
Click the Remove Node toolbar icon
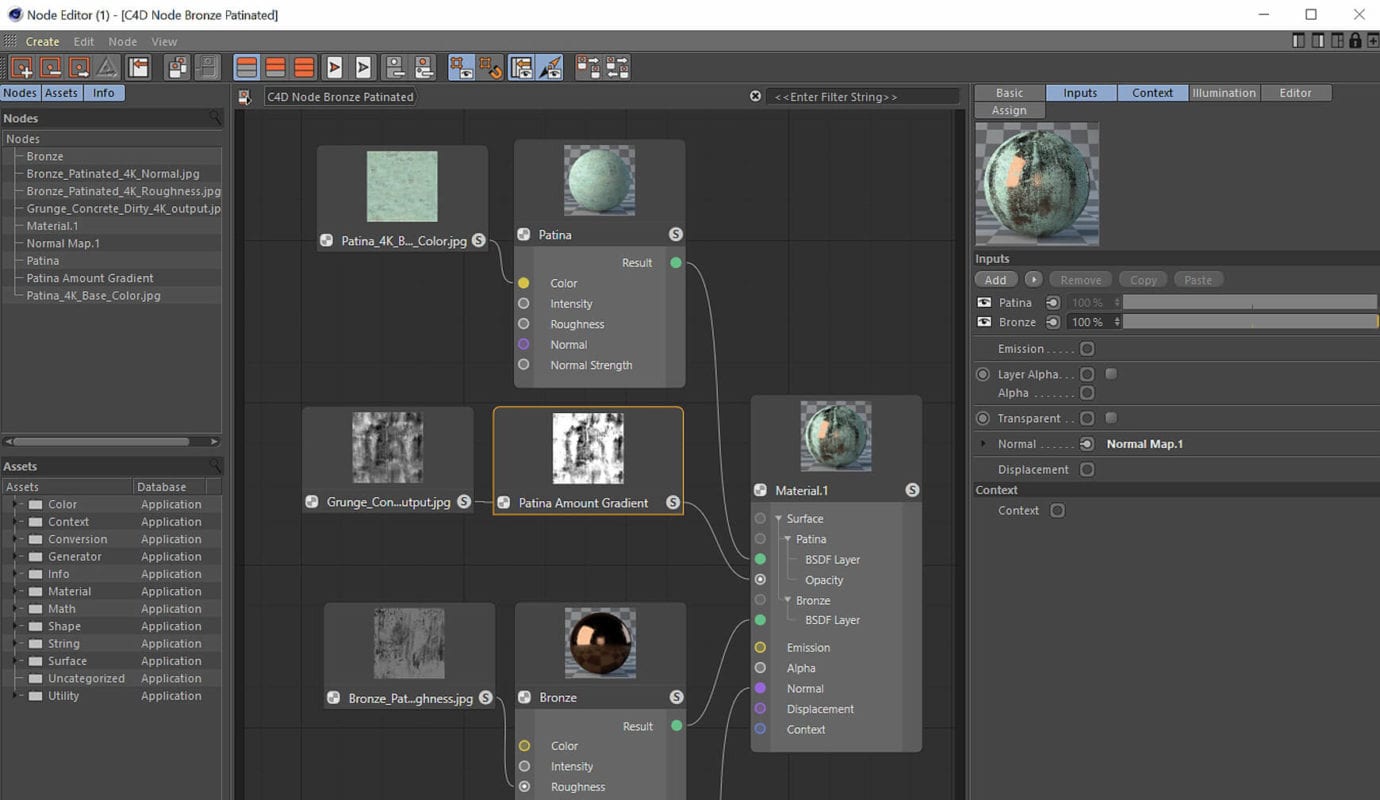coord(49,68)
